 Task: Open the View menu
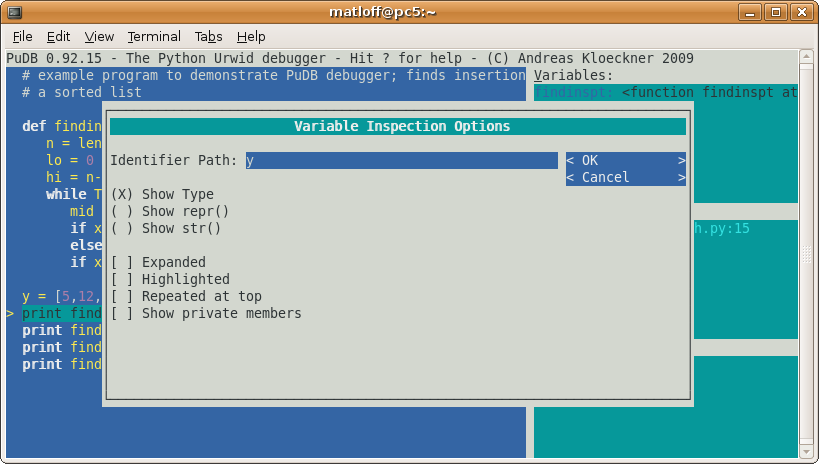(99, 36)
